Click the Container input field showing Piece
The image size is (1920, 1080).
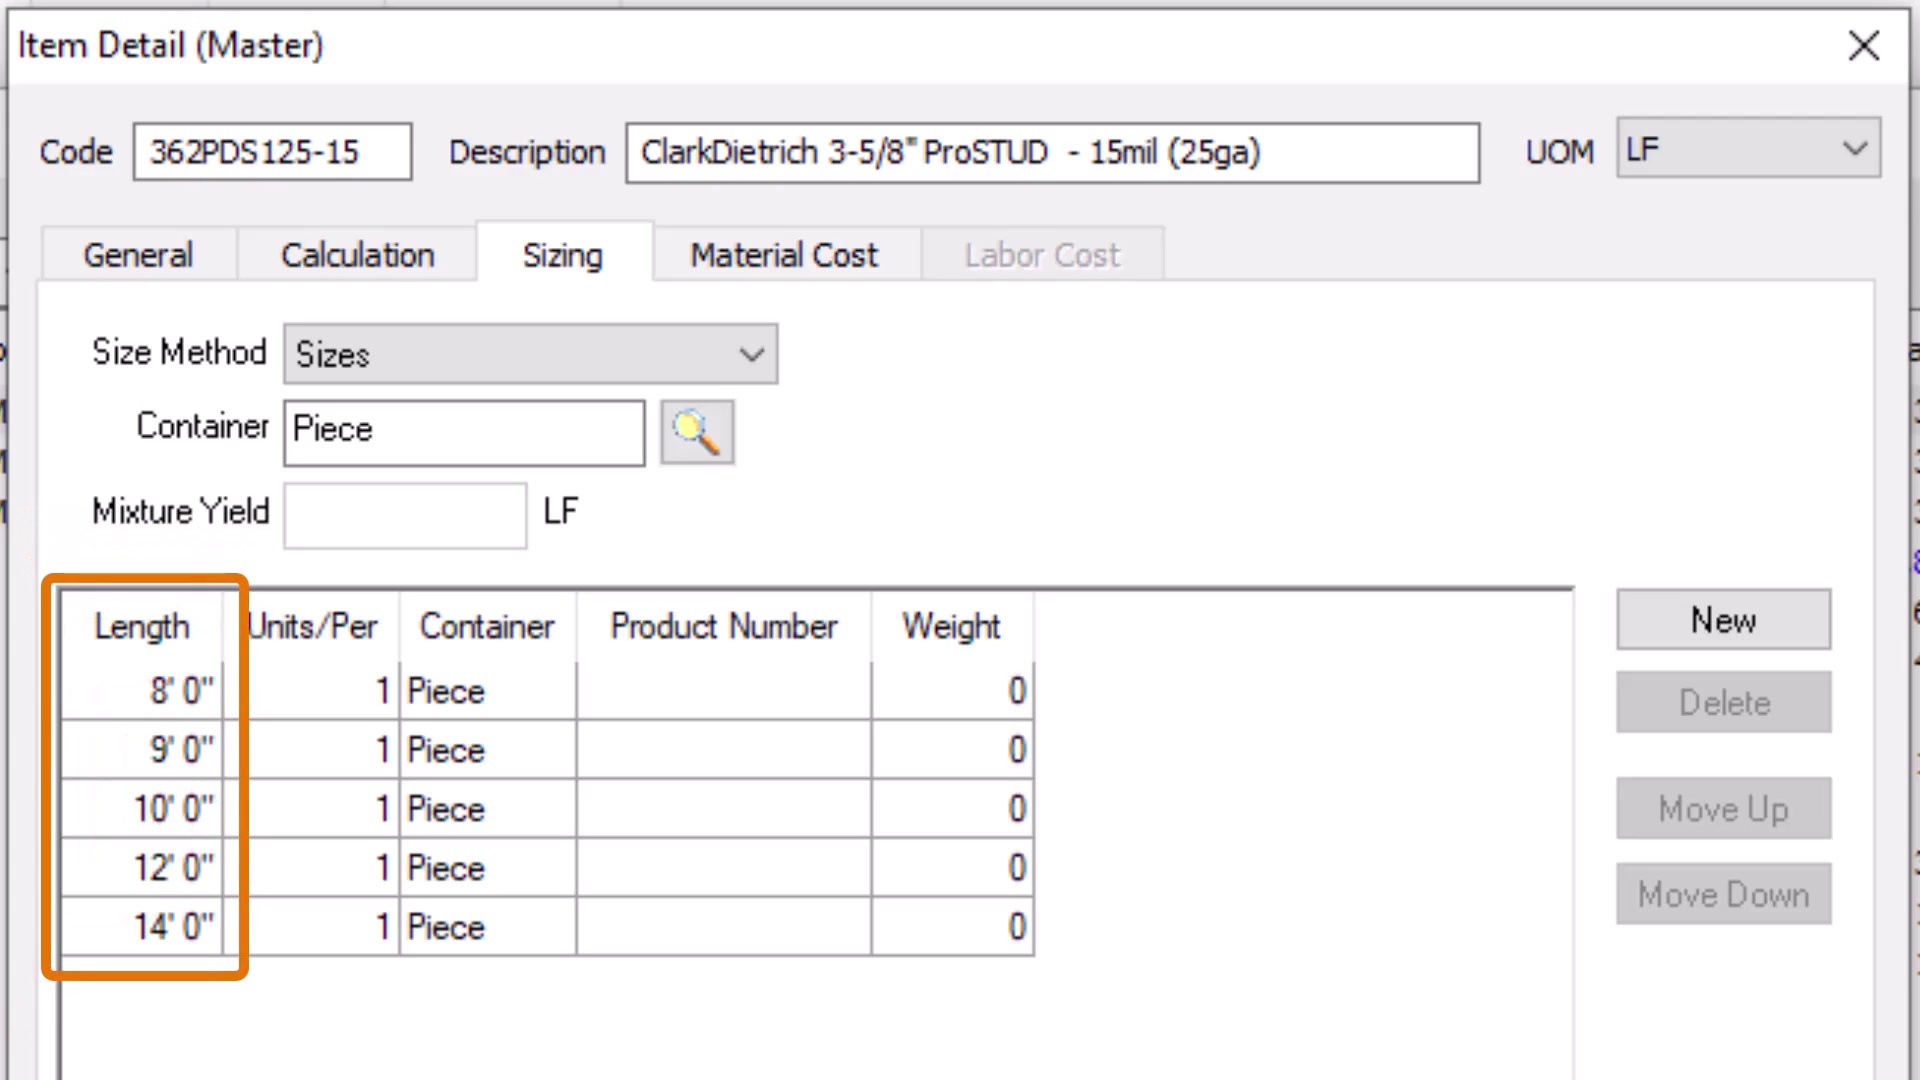[x=463, y=432]
